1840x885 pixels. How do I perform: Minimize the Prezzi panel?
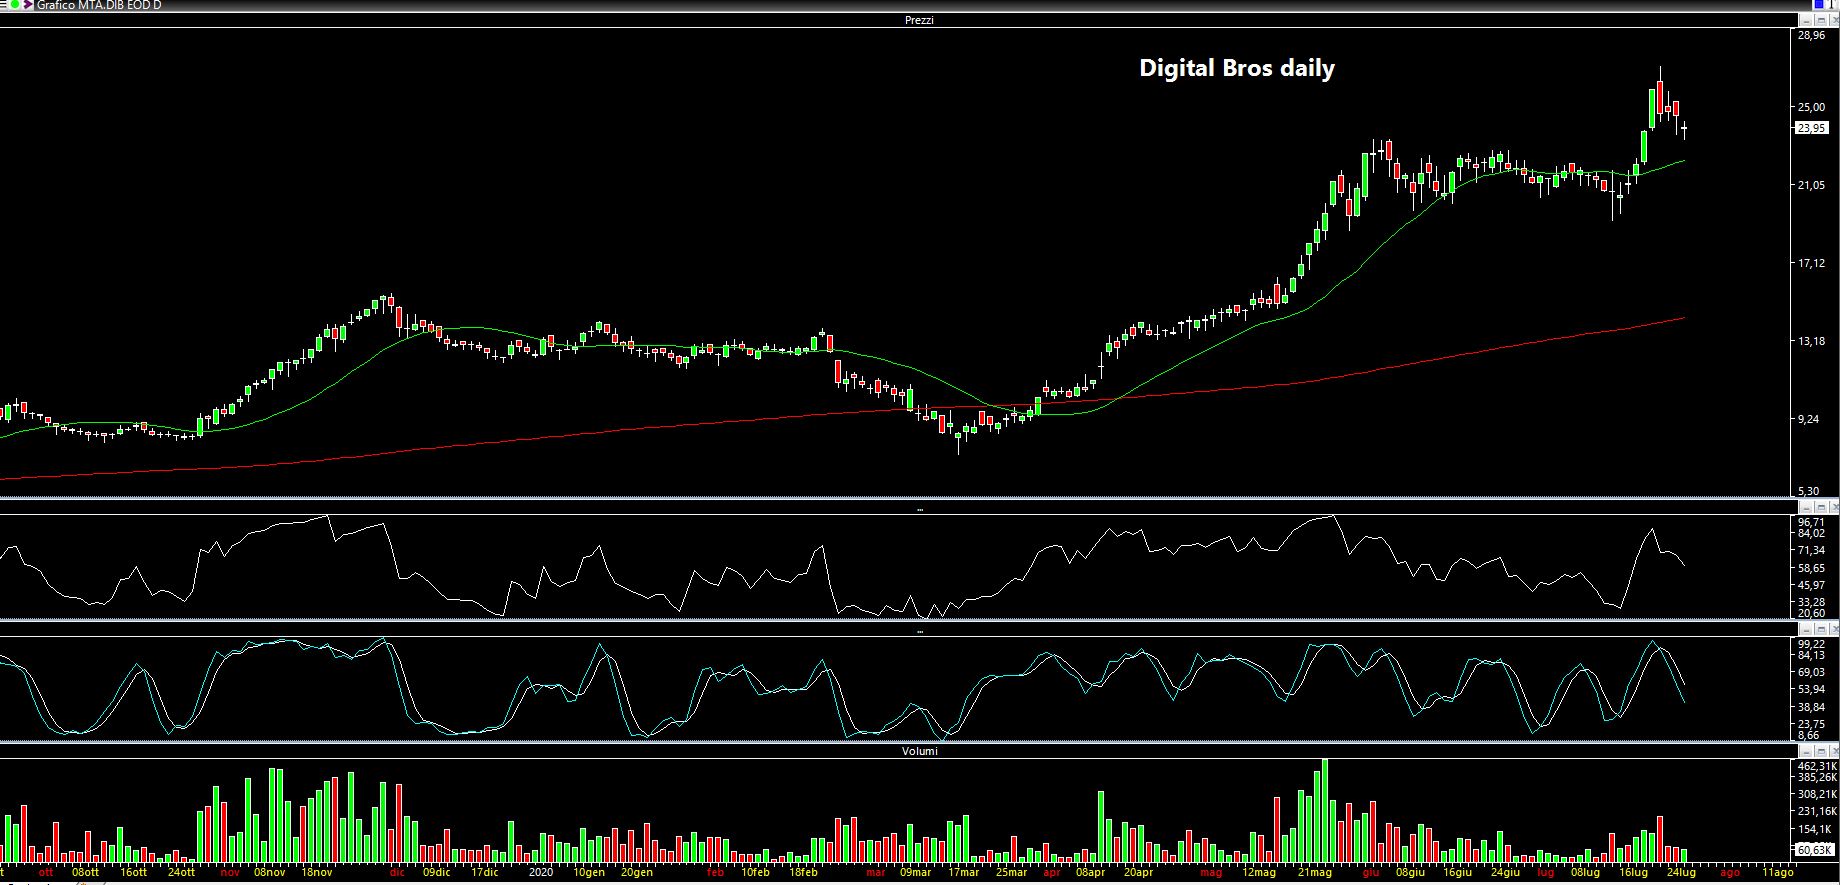tap(1806, 20)
